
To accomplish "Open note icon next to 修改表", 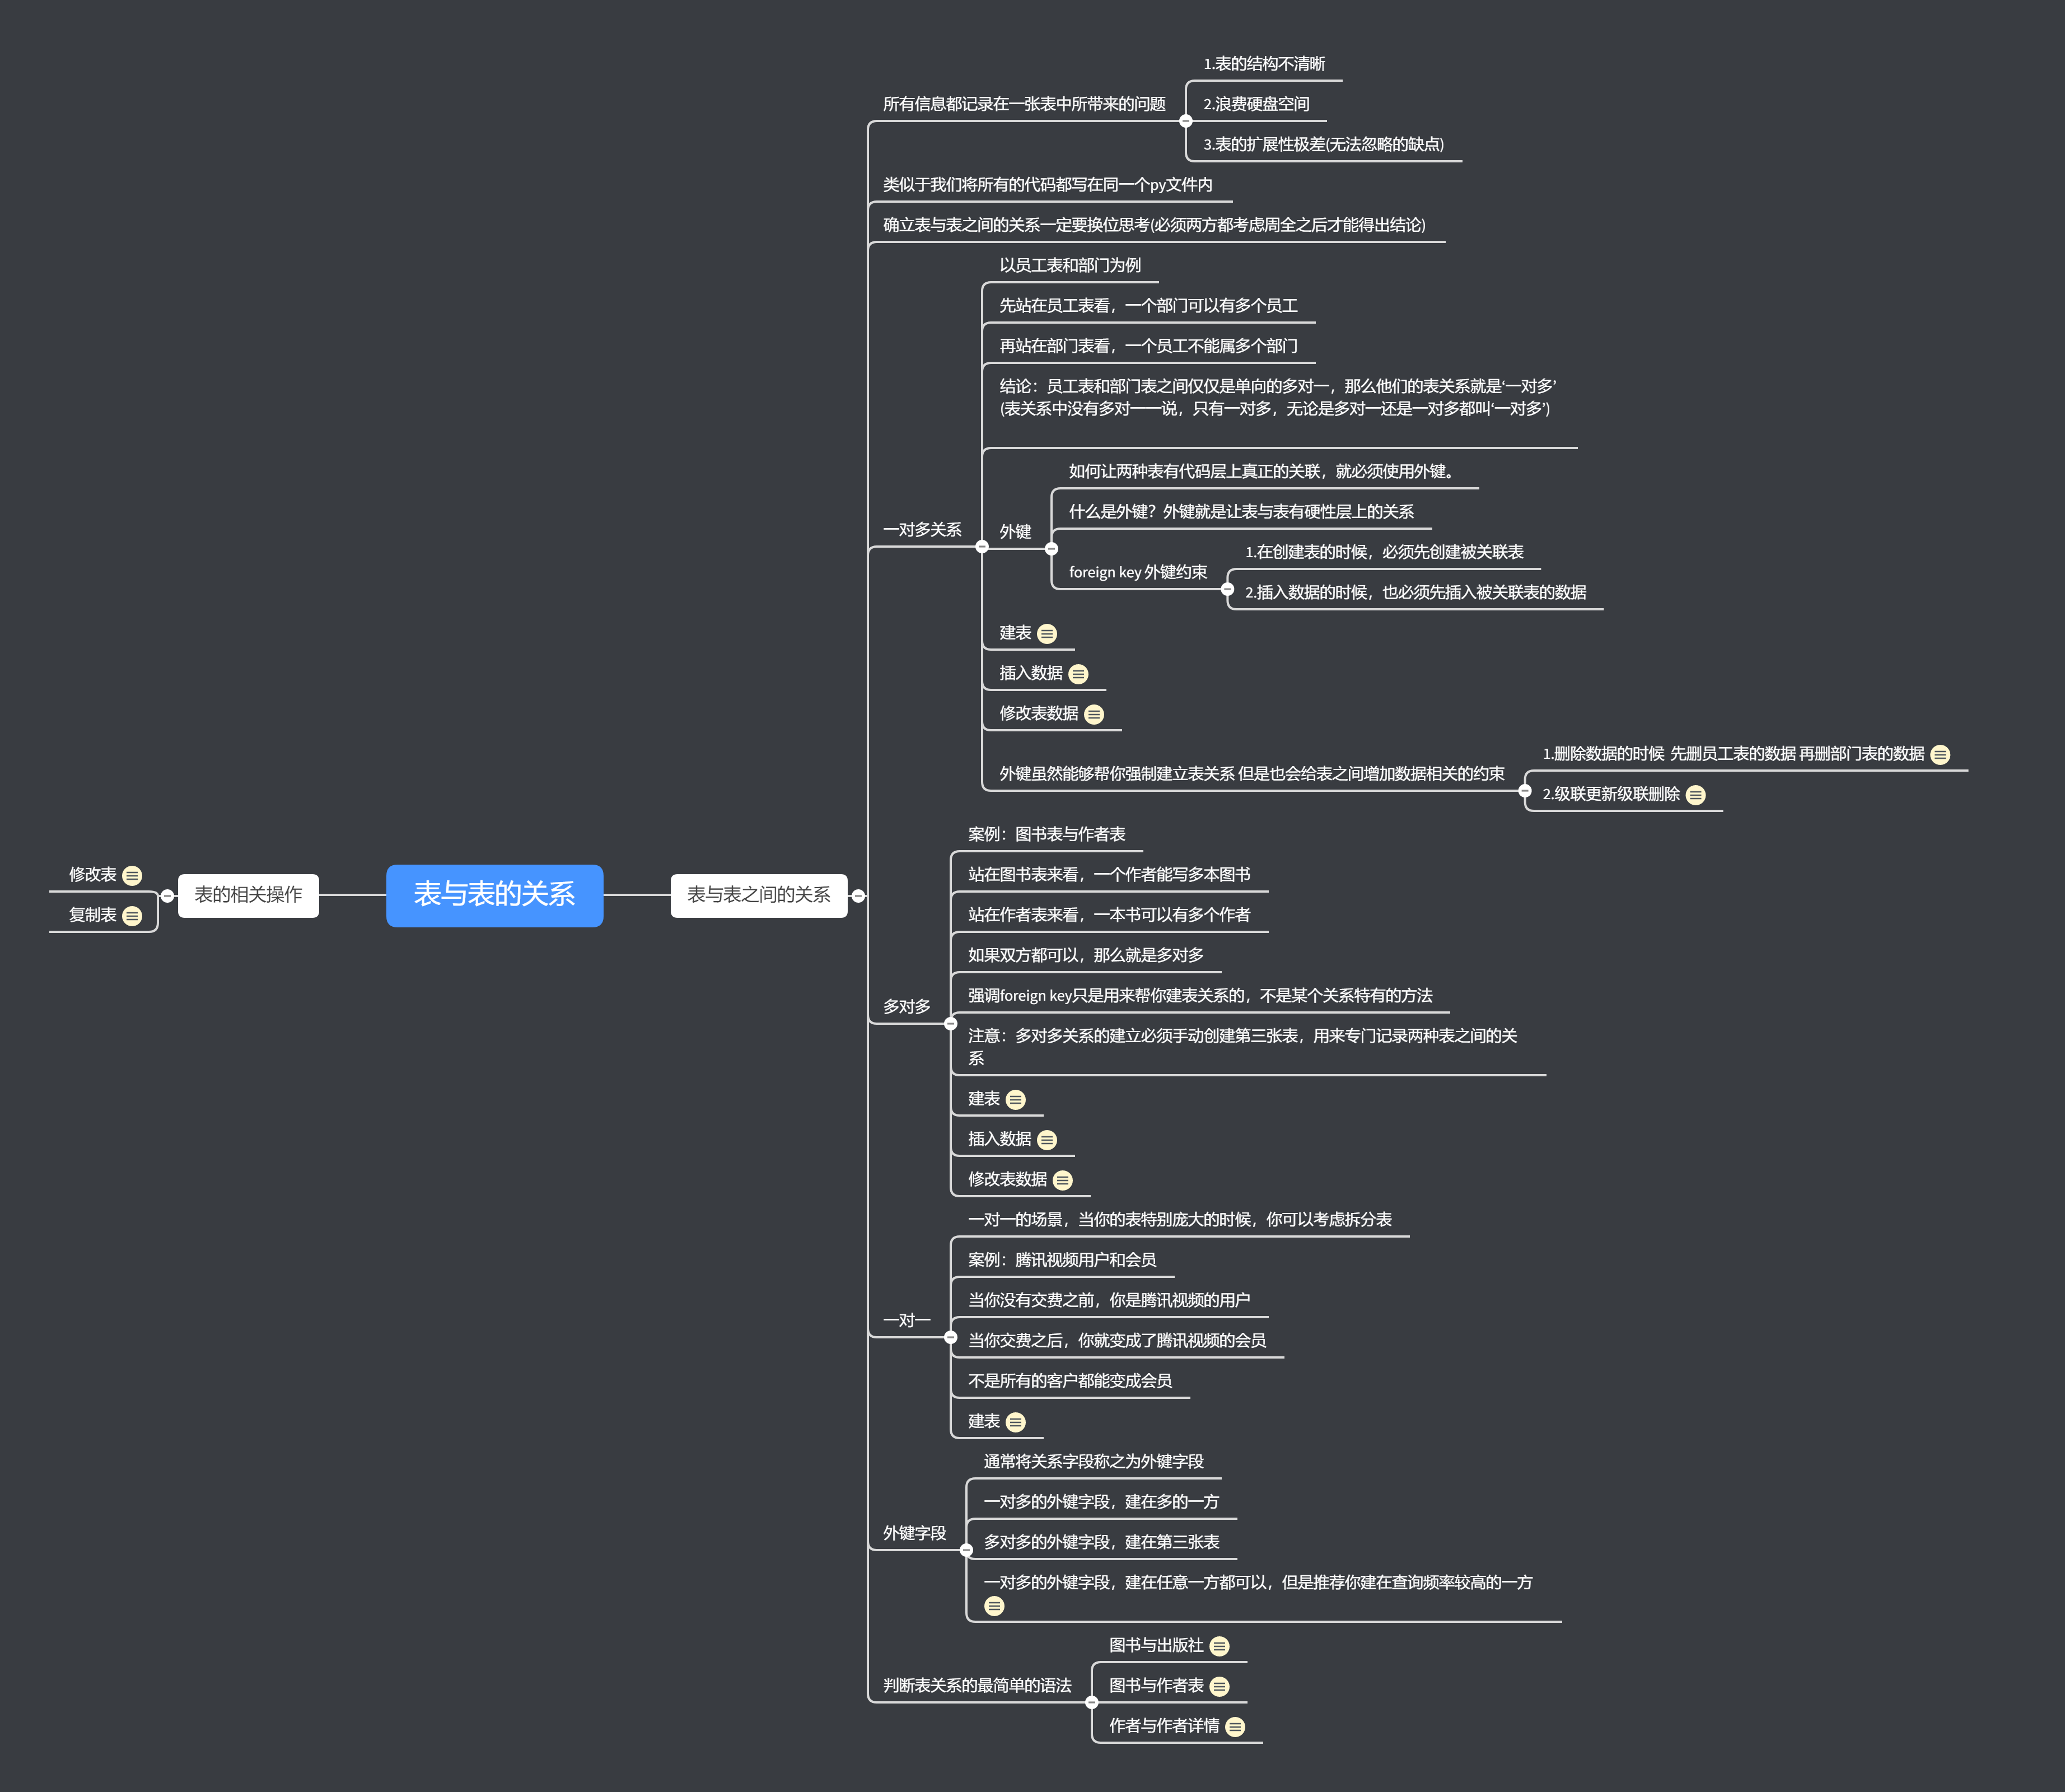I will tap(132, 876).
